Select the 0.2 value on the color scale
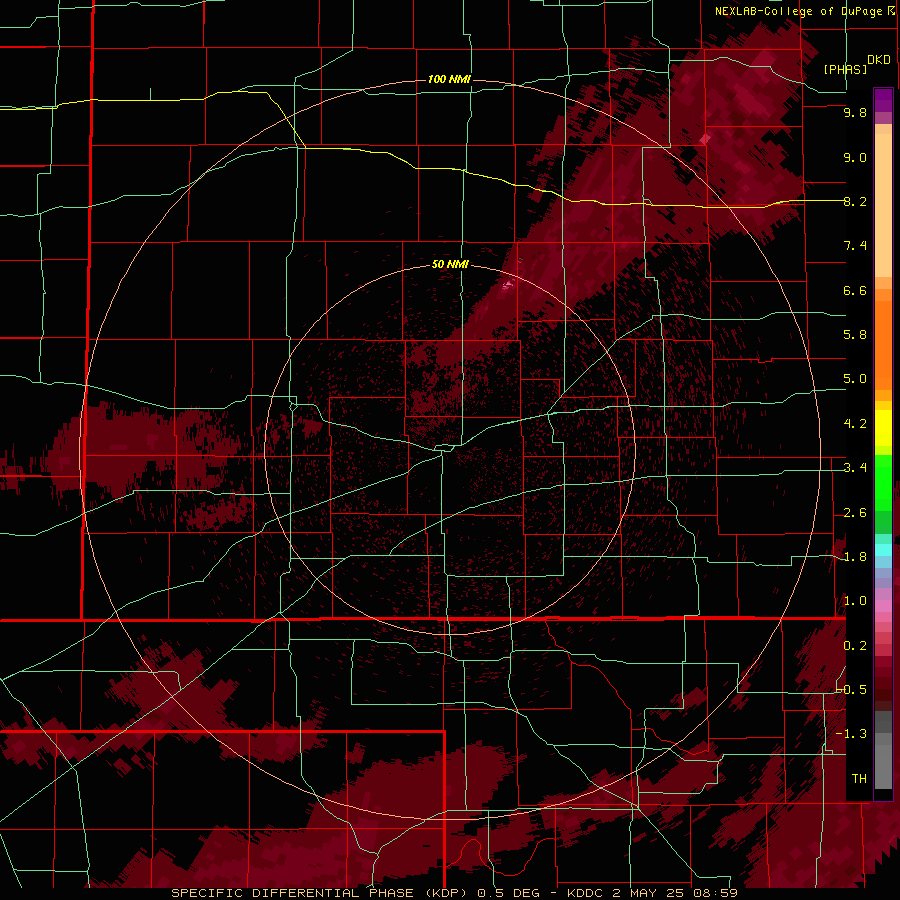 click(x=855, y=646)
